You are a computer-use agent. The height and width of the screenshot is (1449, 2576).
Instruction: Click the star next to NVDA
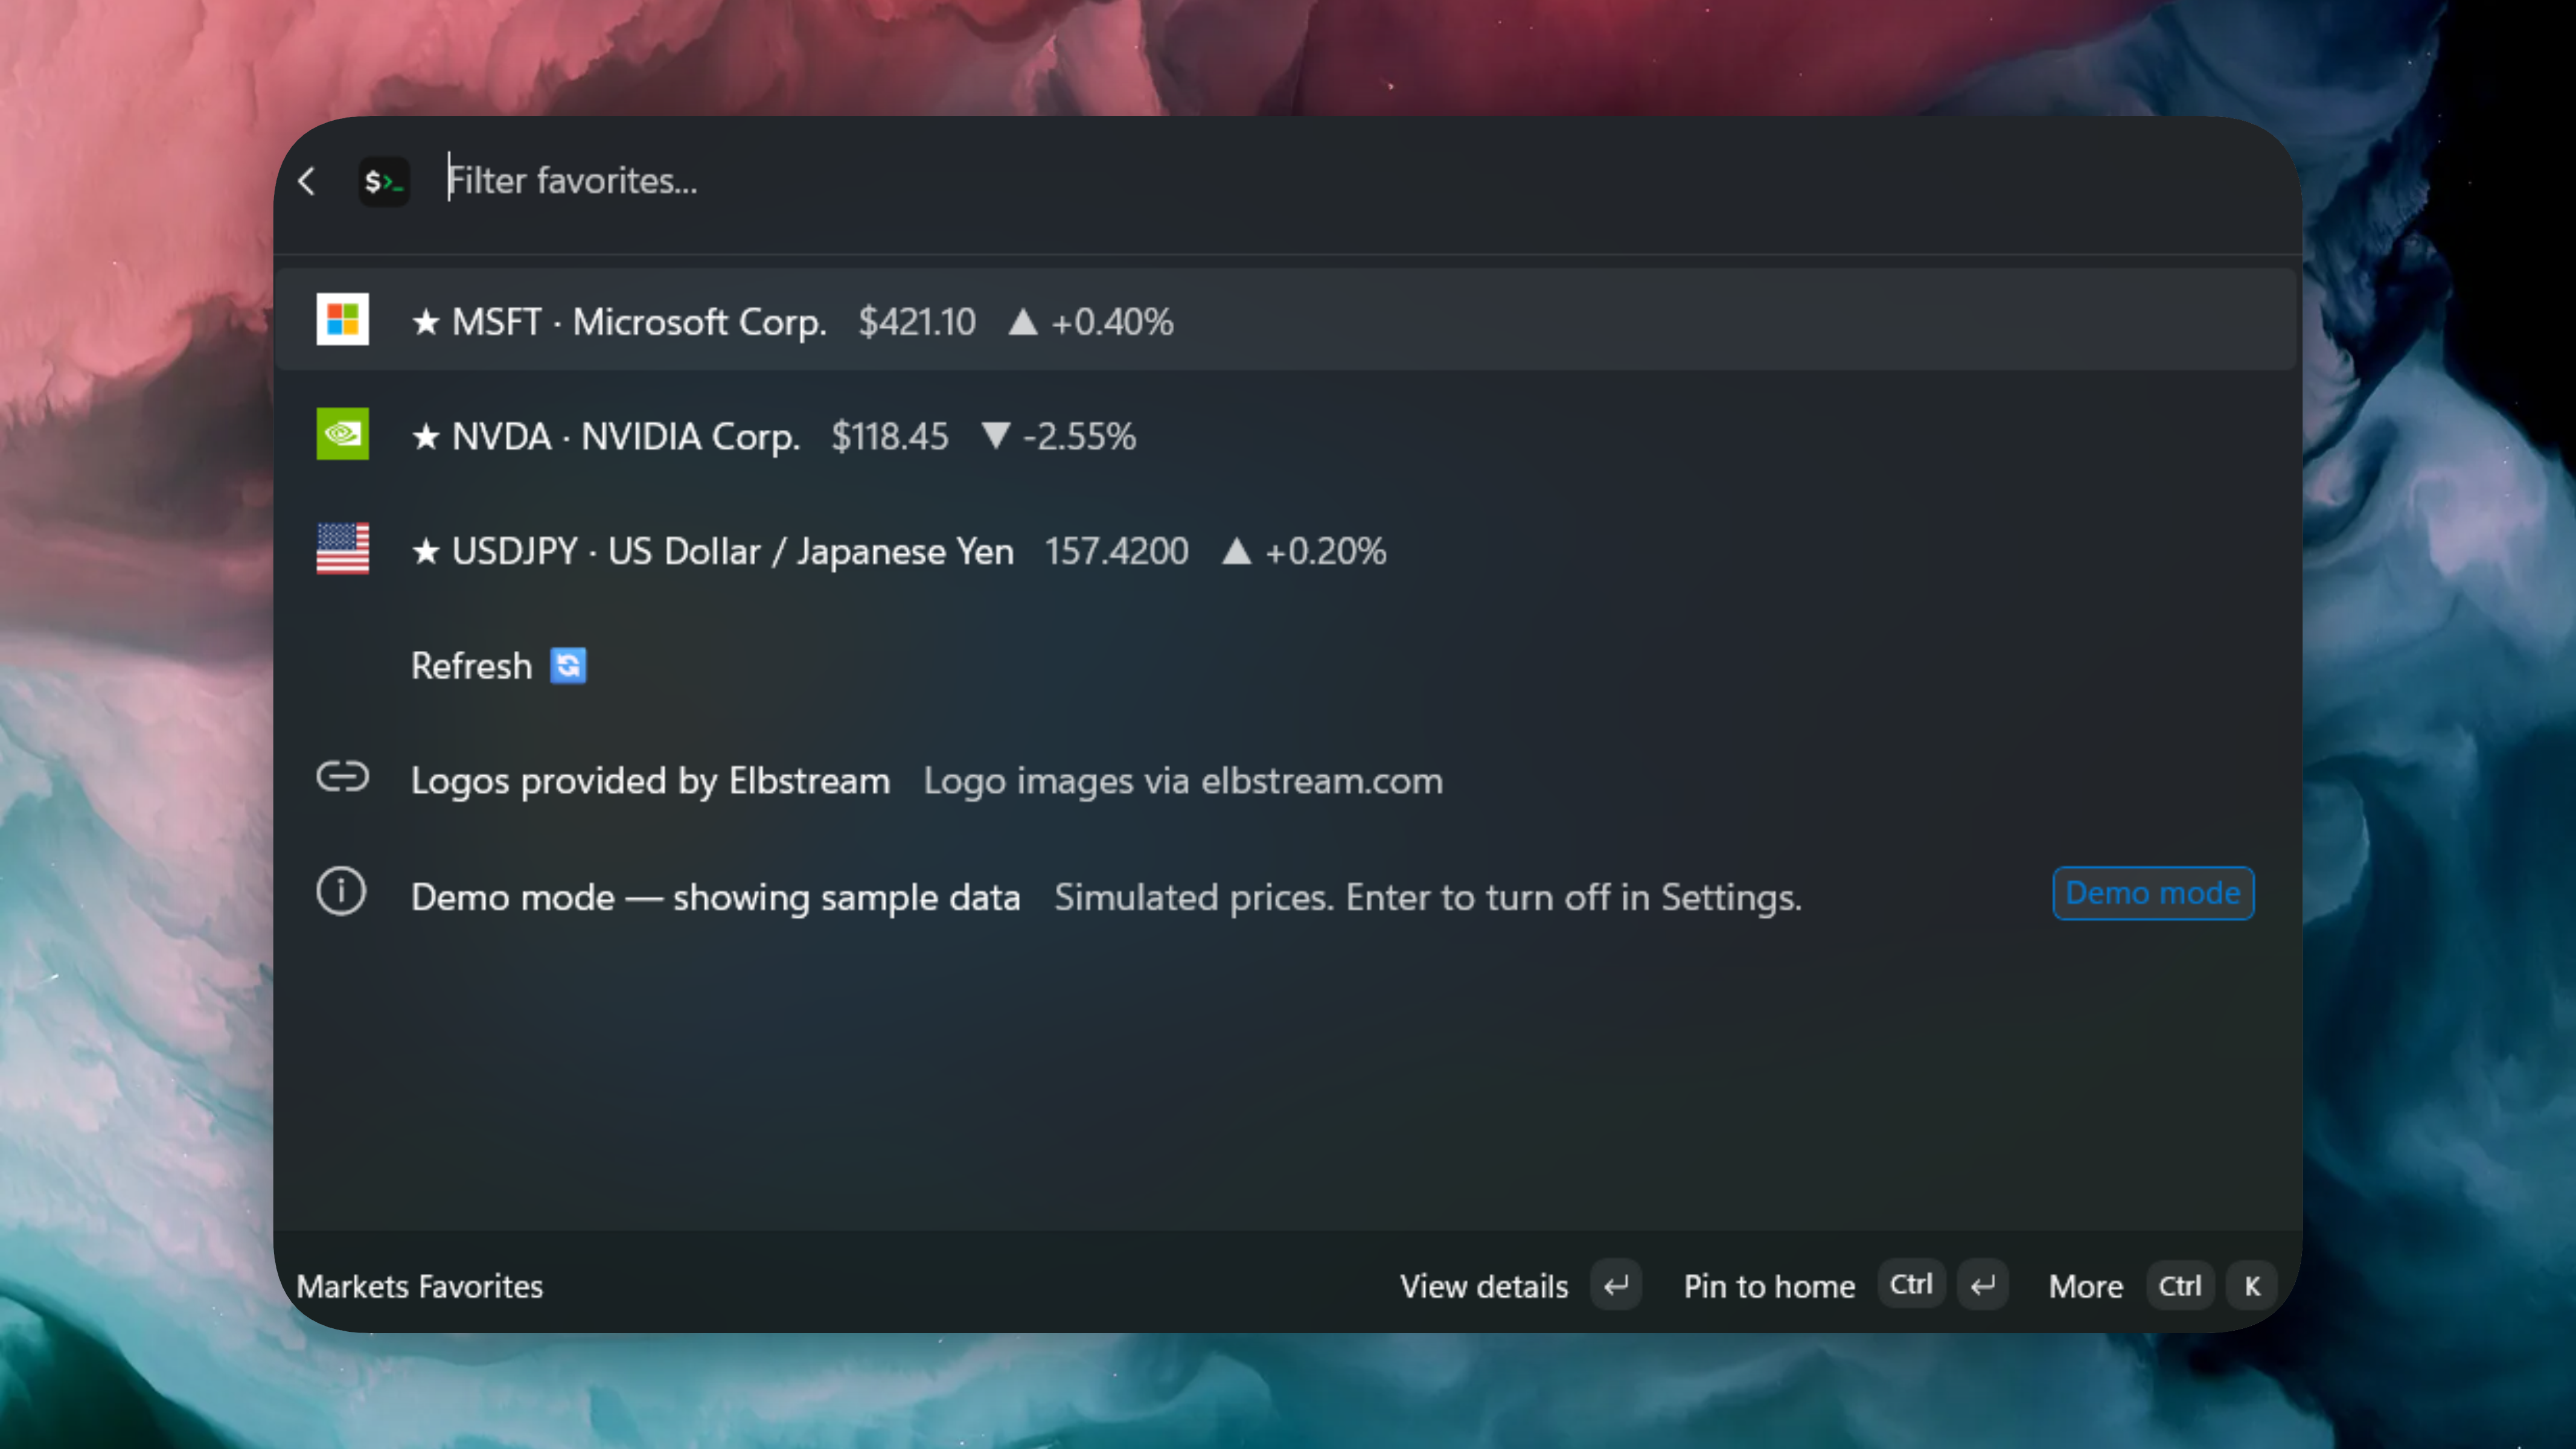(x=426, y=437)
